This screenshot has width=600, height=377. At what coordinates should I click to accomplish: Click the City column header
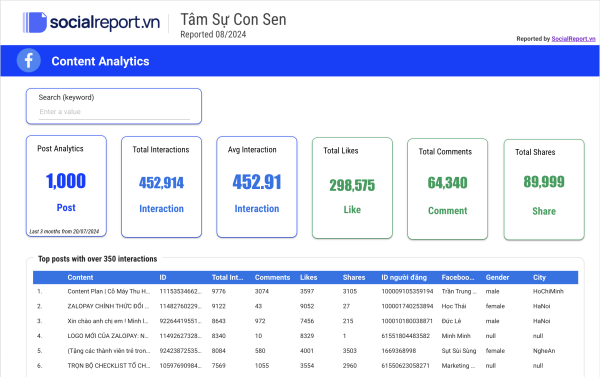[x=539, y=277]
